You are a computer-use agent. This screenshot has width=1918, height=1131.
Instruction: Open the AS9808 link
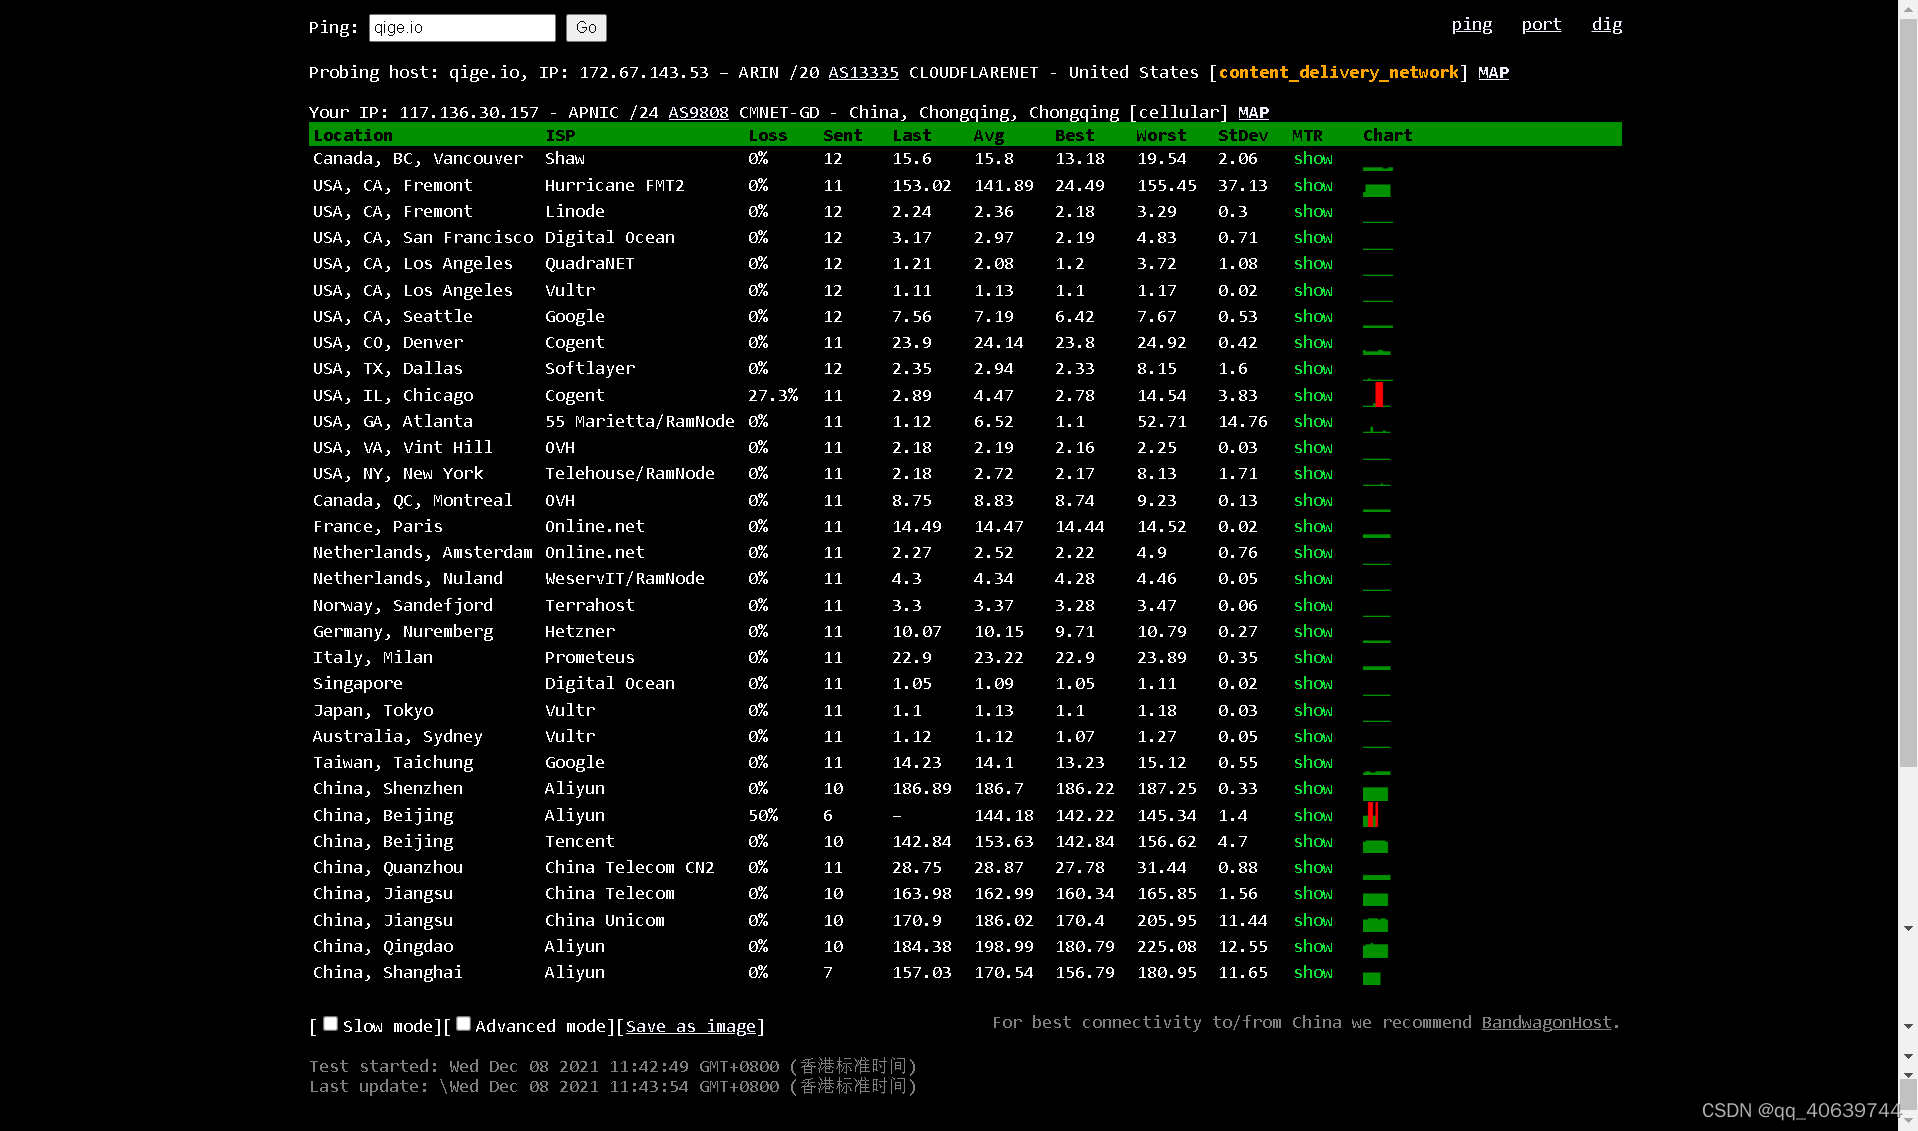pos(698,112)
